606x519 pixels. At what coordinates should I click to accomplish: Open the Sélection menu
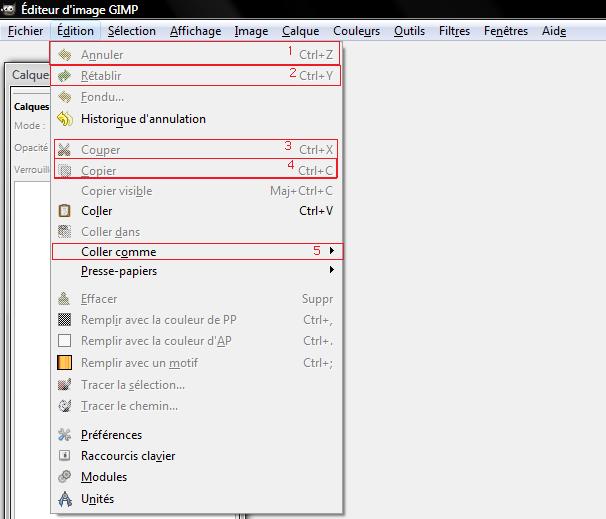pos(132,31)
